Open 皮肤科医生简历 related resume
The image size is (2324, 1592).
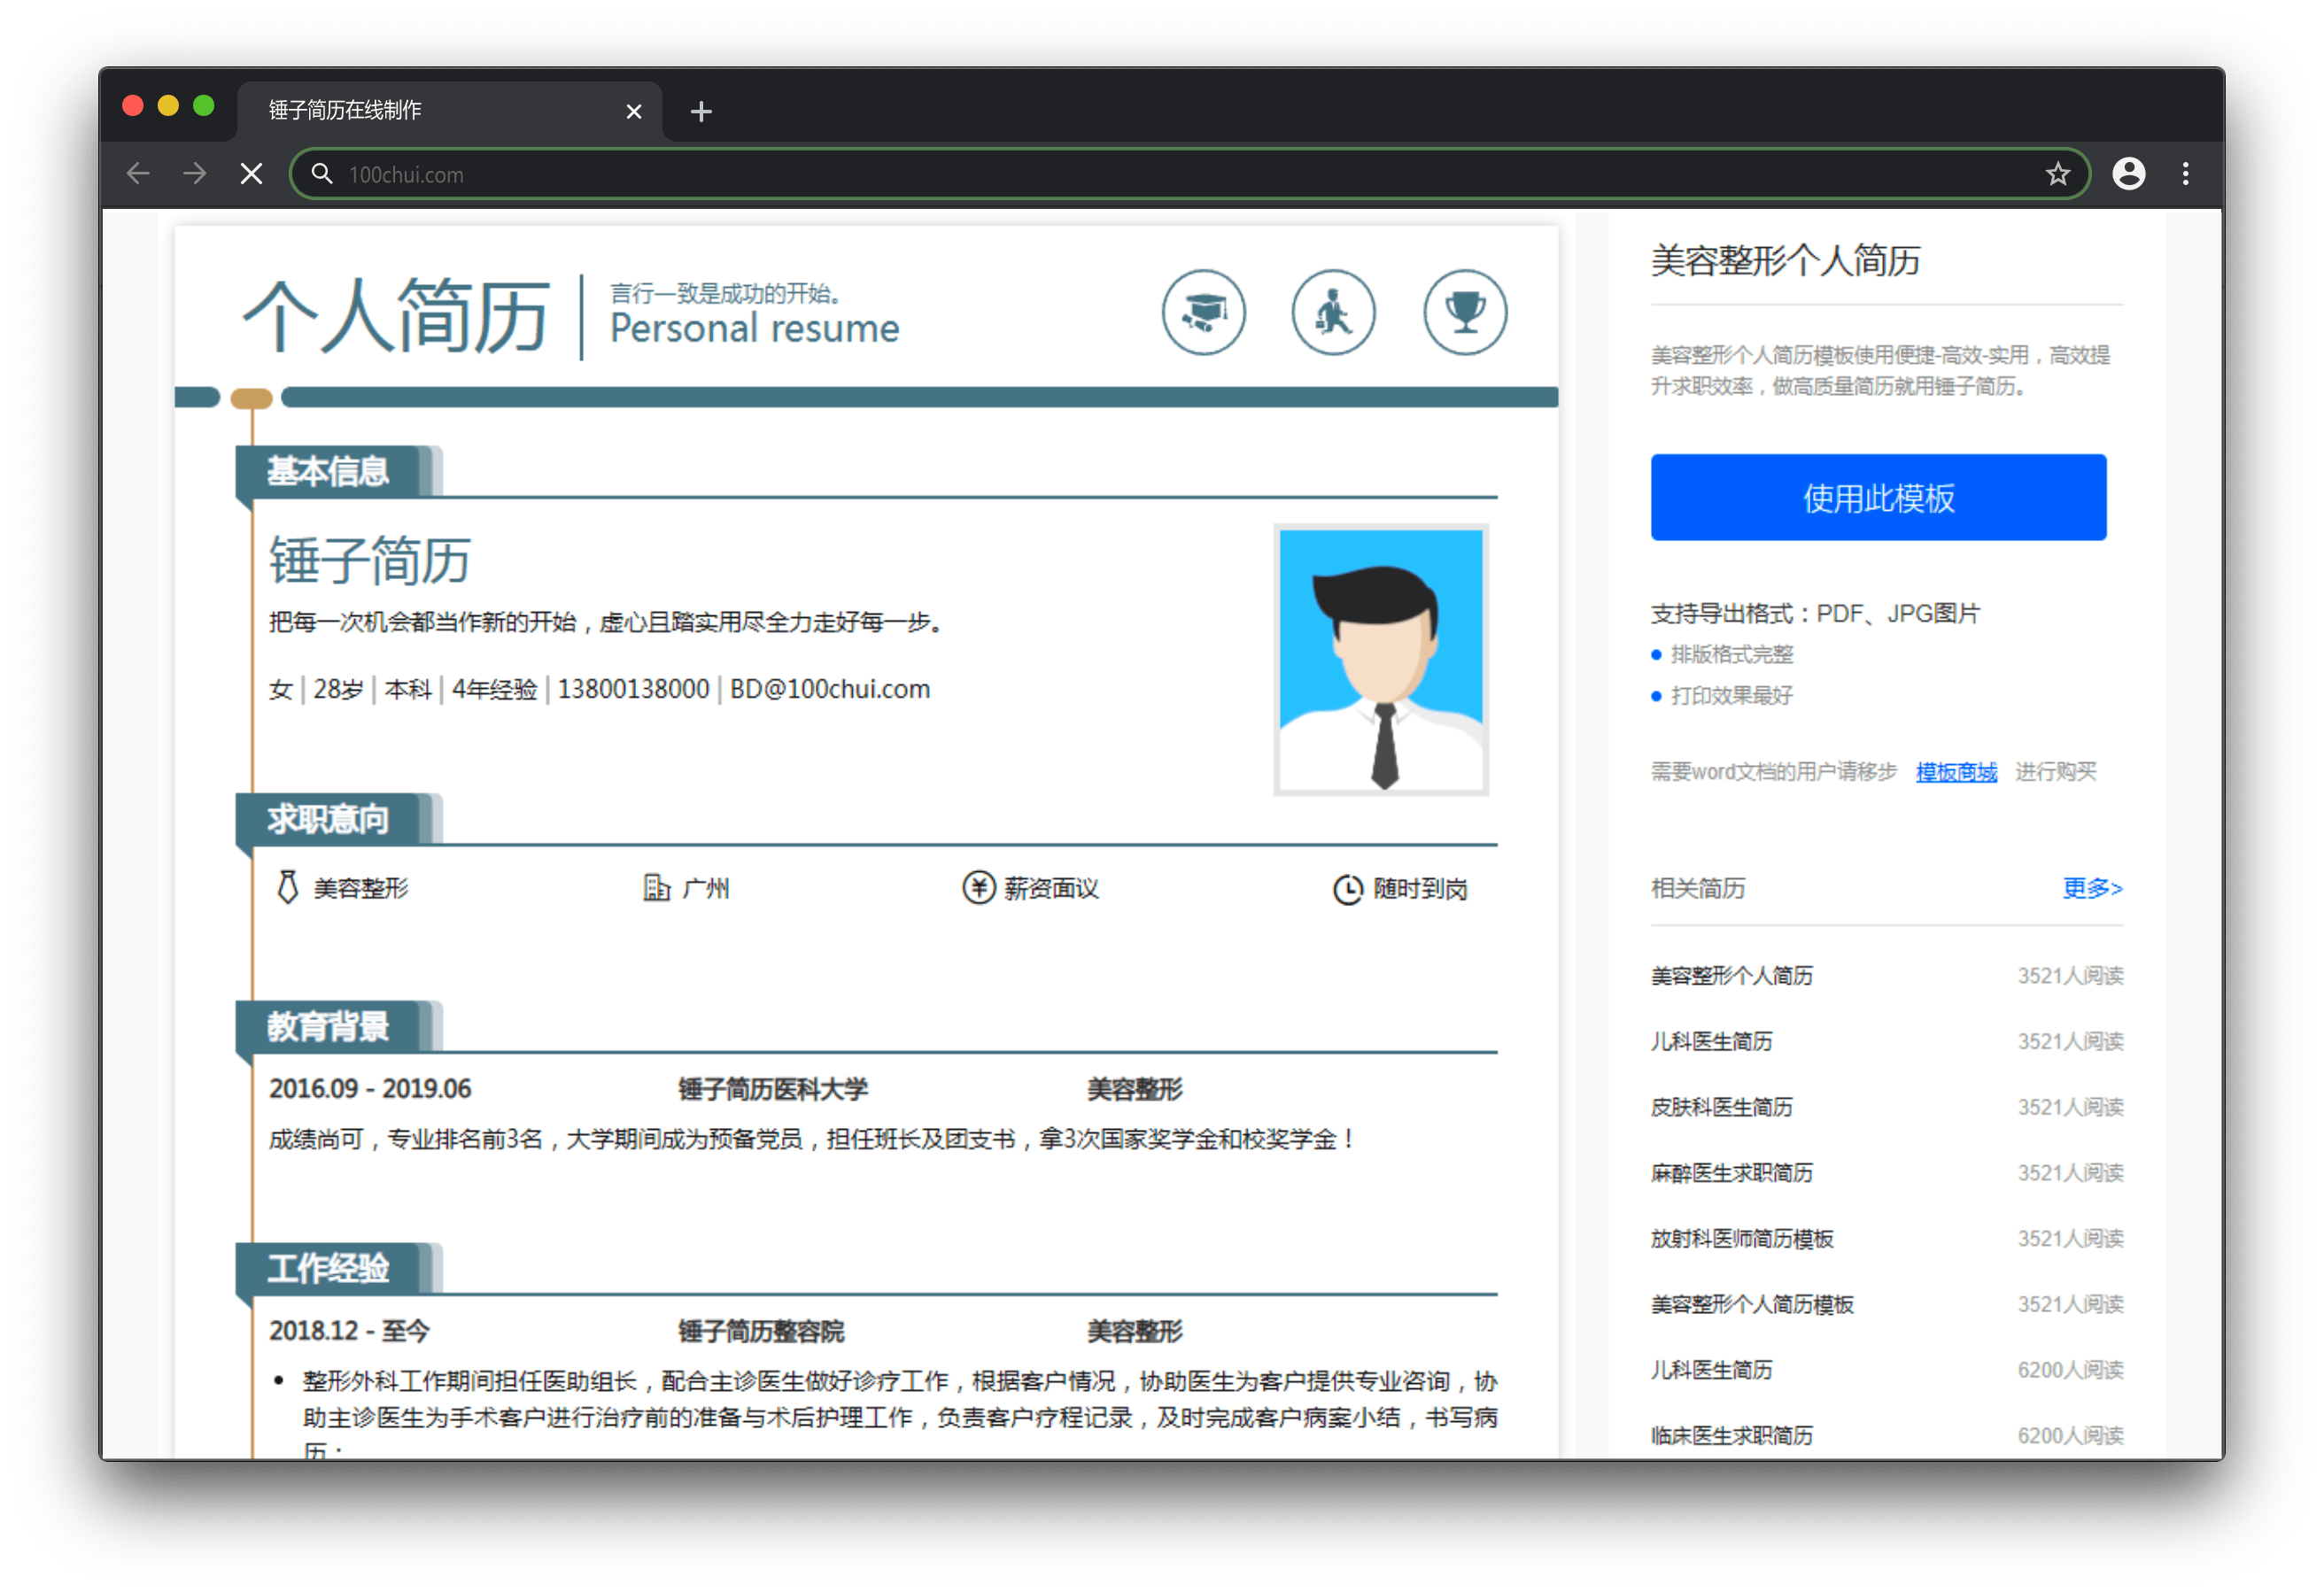(1721, 1106)
